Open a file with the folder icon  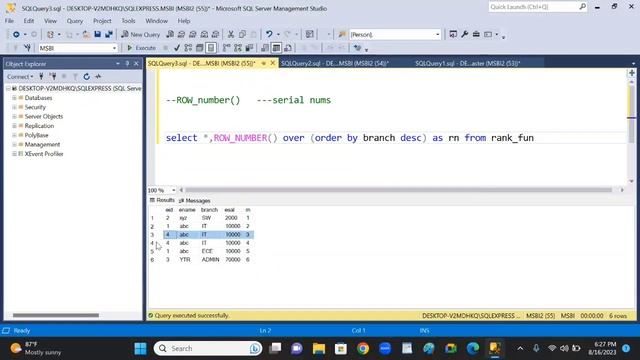point(86,34)
